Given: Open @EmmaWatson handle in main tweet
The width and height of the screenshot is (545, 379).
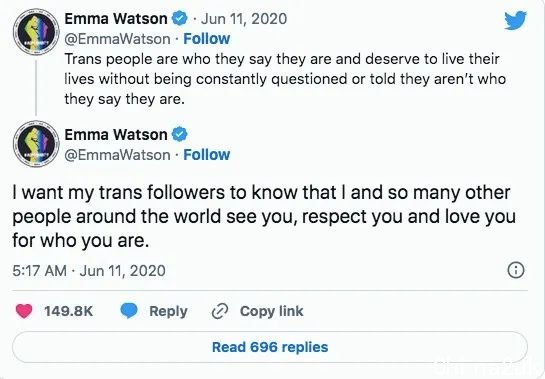Looking at the screenshot, I should (x=117, y=155).
